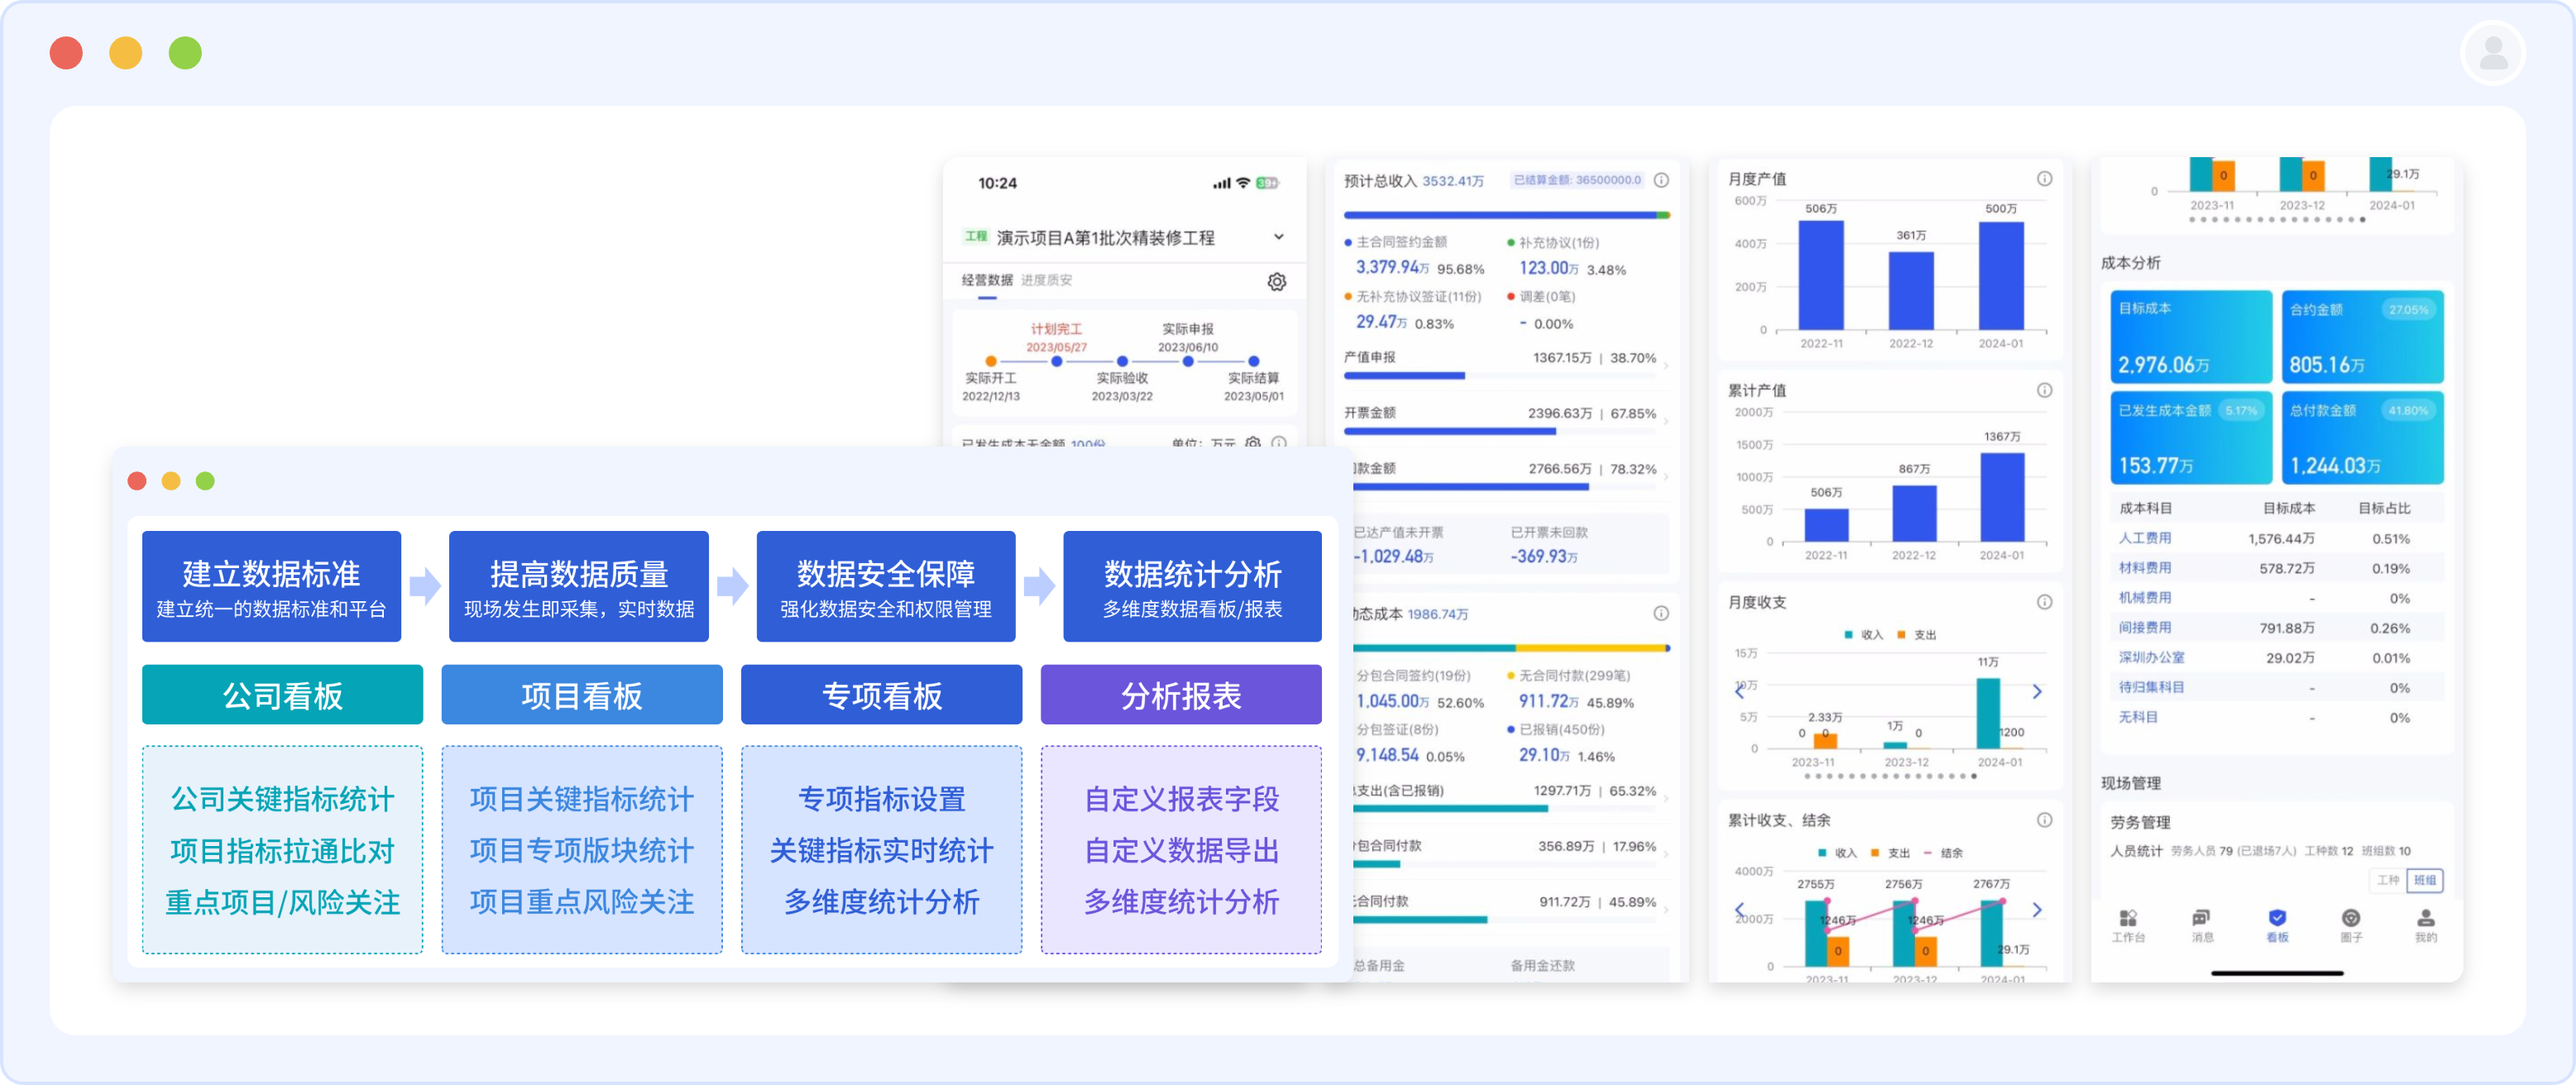Click the 提高数据质量 step box
The image size is (2576, 1085).
click(x=579, y=586)
